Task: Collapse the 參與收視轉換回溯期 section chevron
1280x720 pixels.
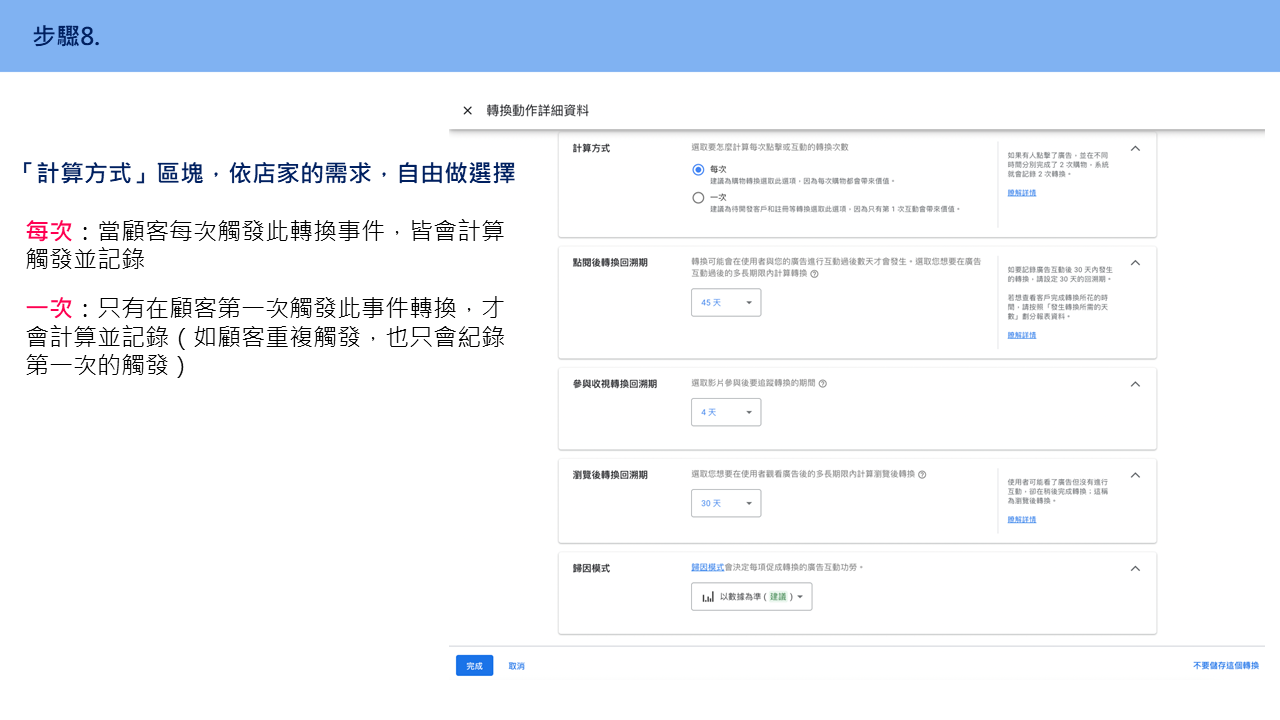Action: (x=1135, y=384)
